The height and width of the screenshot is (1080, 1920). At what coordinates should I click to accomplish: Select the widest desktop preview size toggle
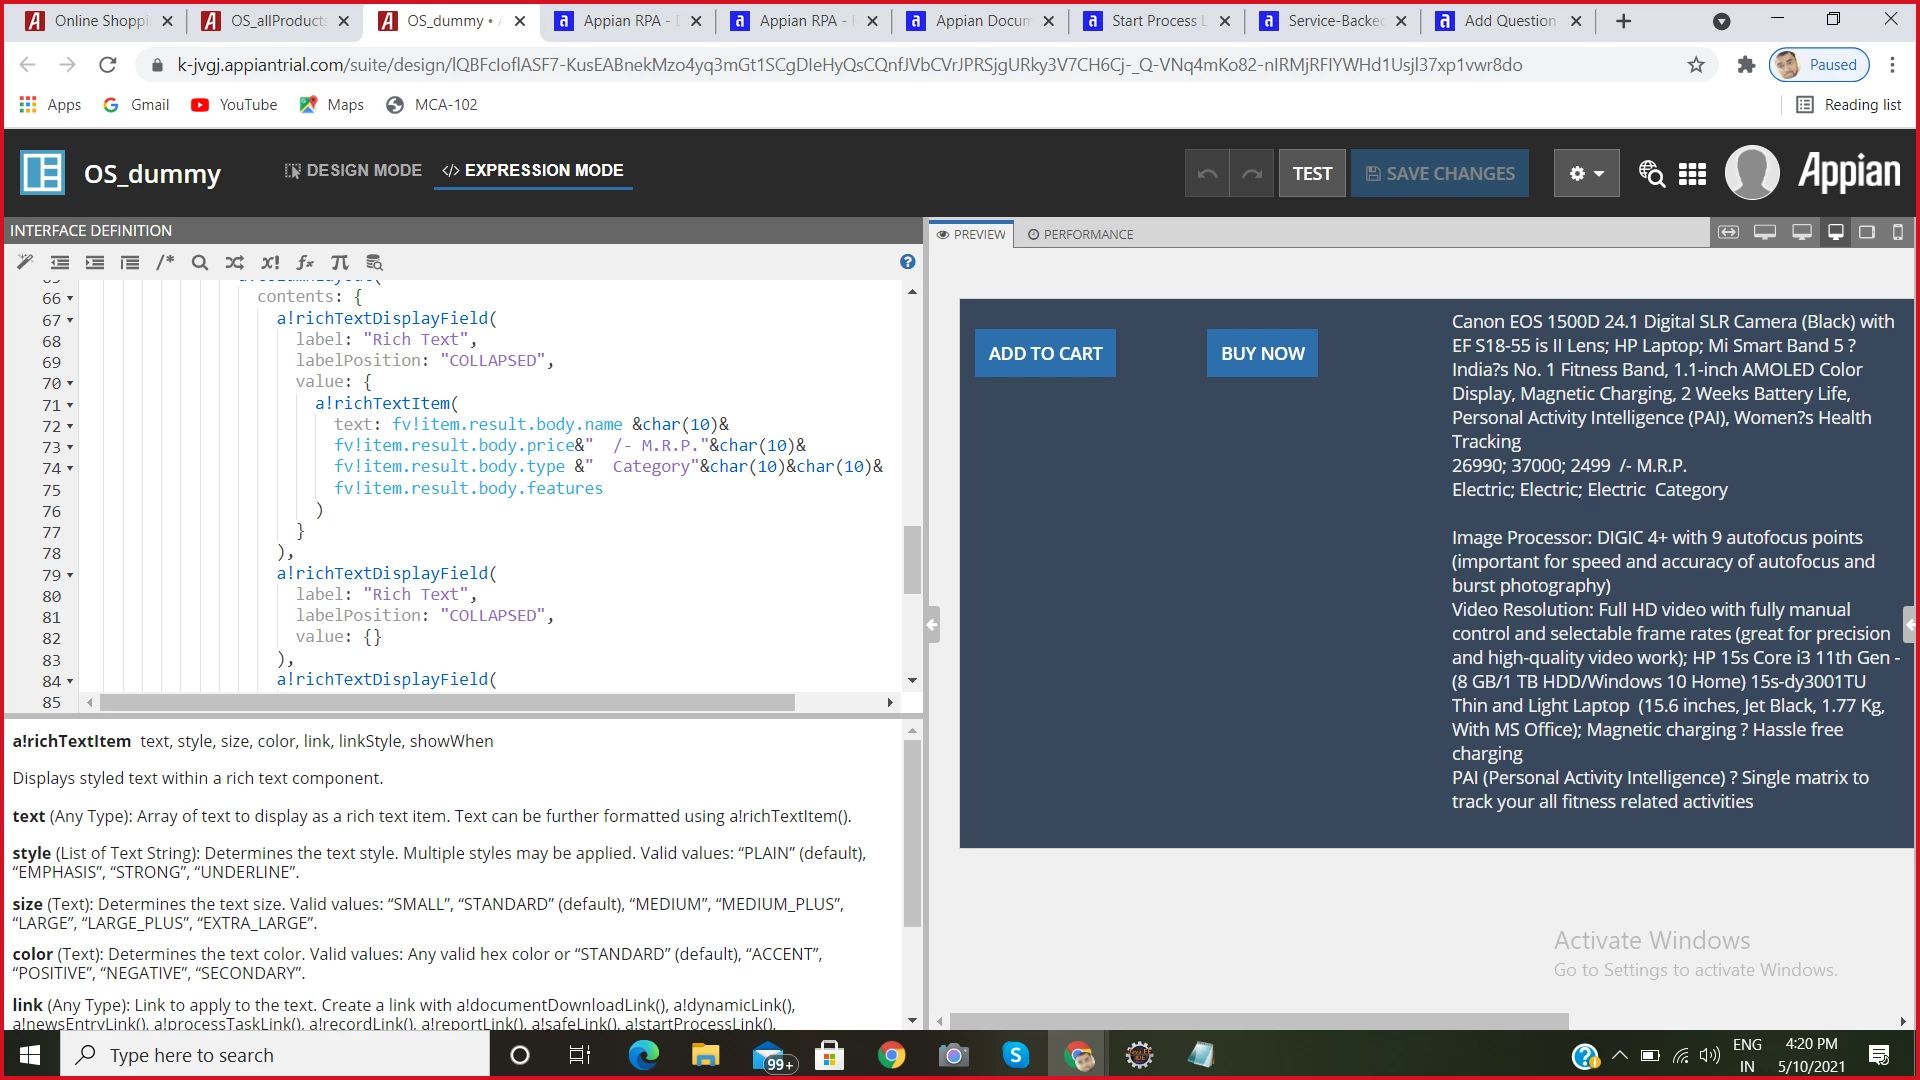pyautogui.click(x=1765, y=232)
